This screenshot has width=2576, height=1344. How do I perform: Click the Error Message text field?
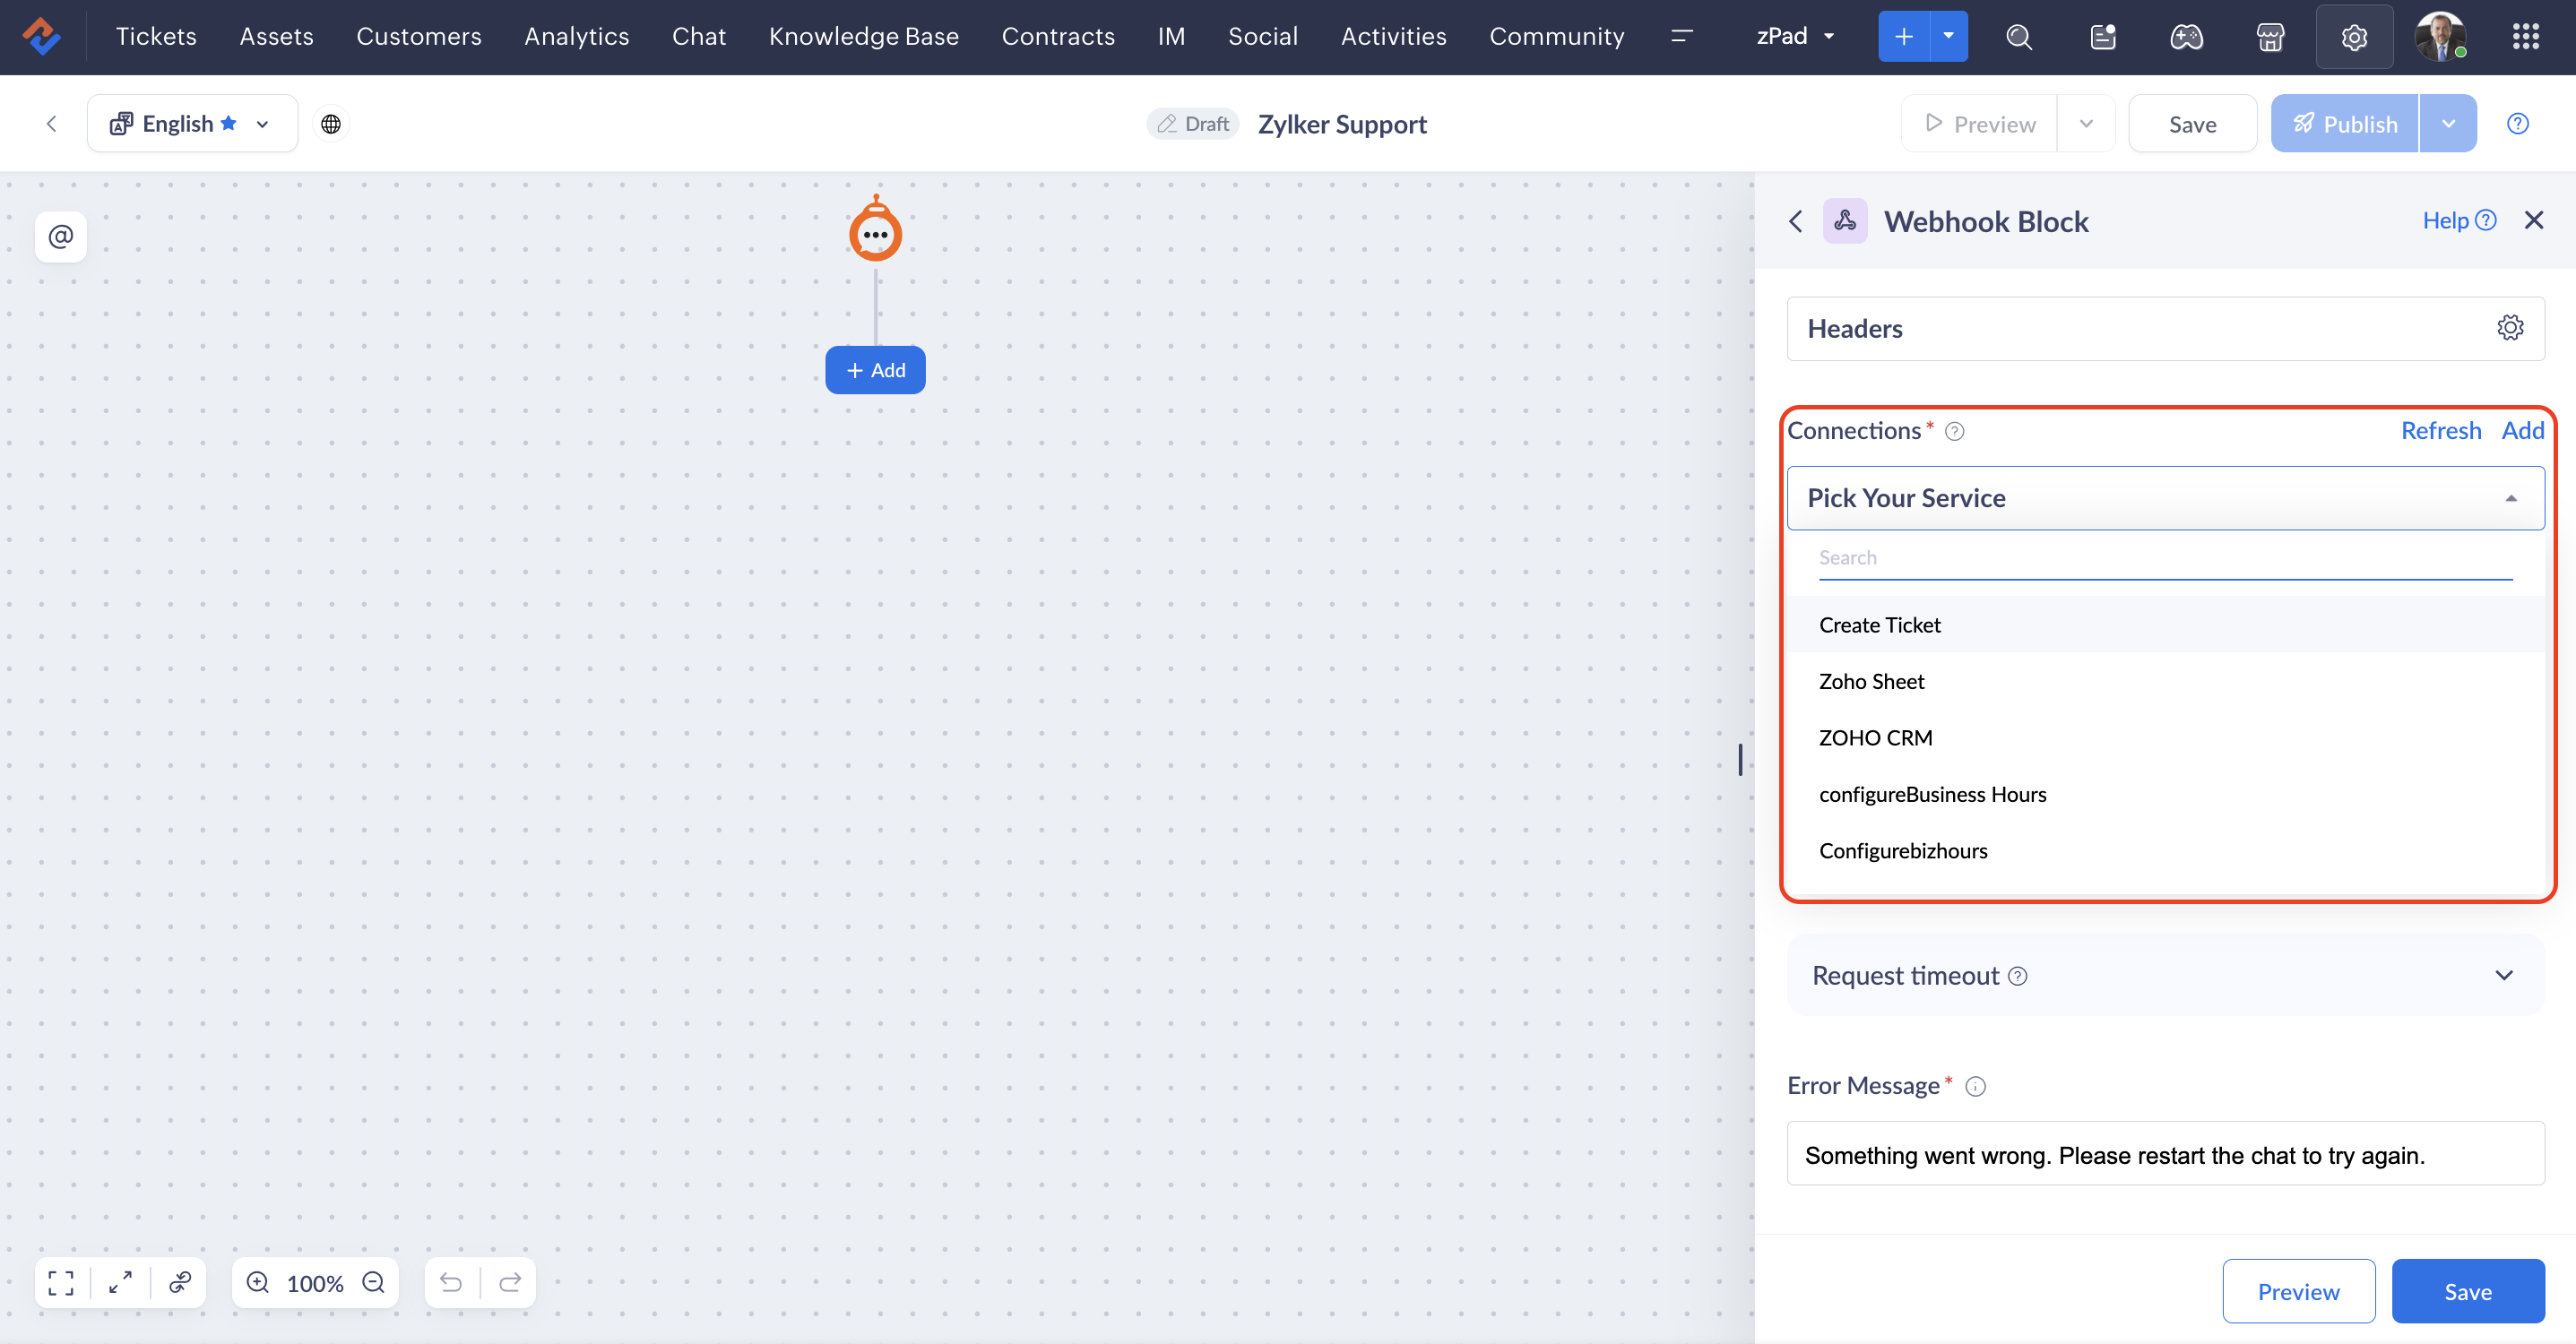(2165, 1155)
